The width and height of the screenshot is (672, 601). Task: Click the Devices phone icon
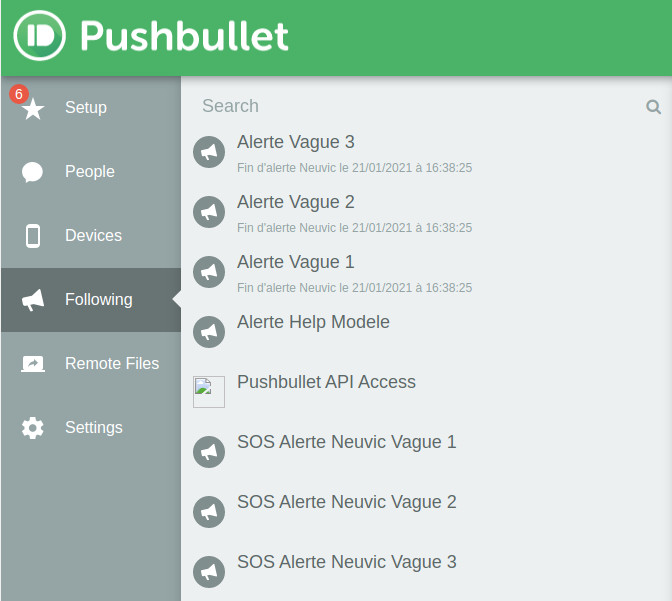click(33, 236)
